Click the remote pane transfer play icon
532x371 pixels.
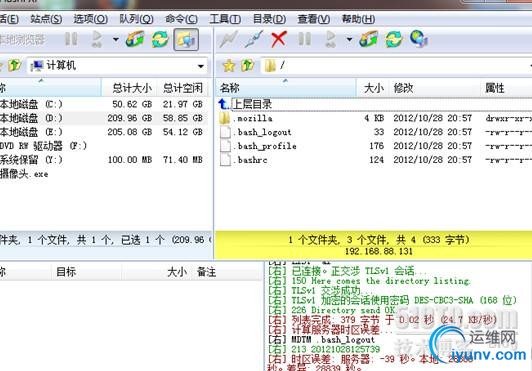(330, 39)
